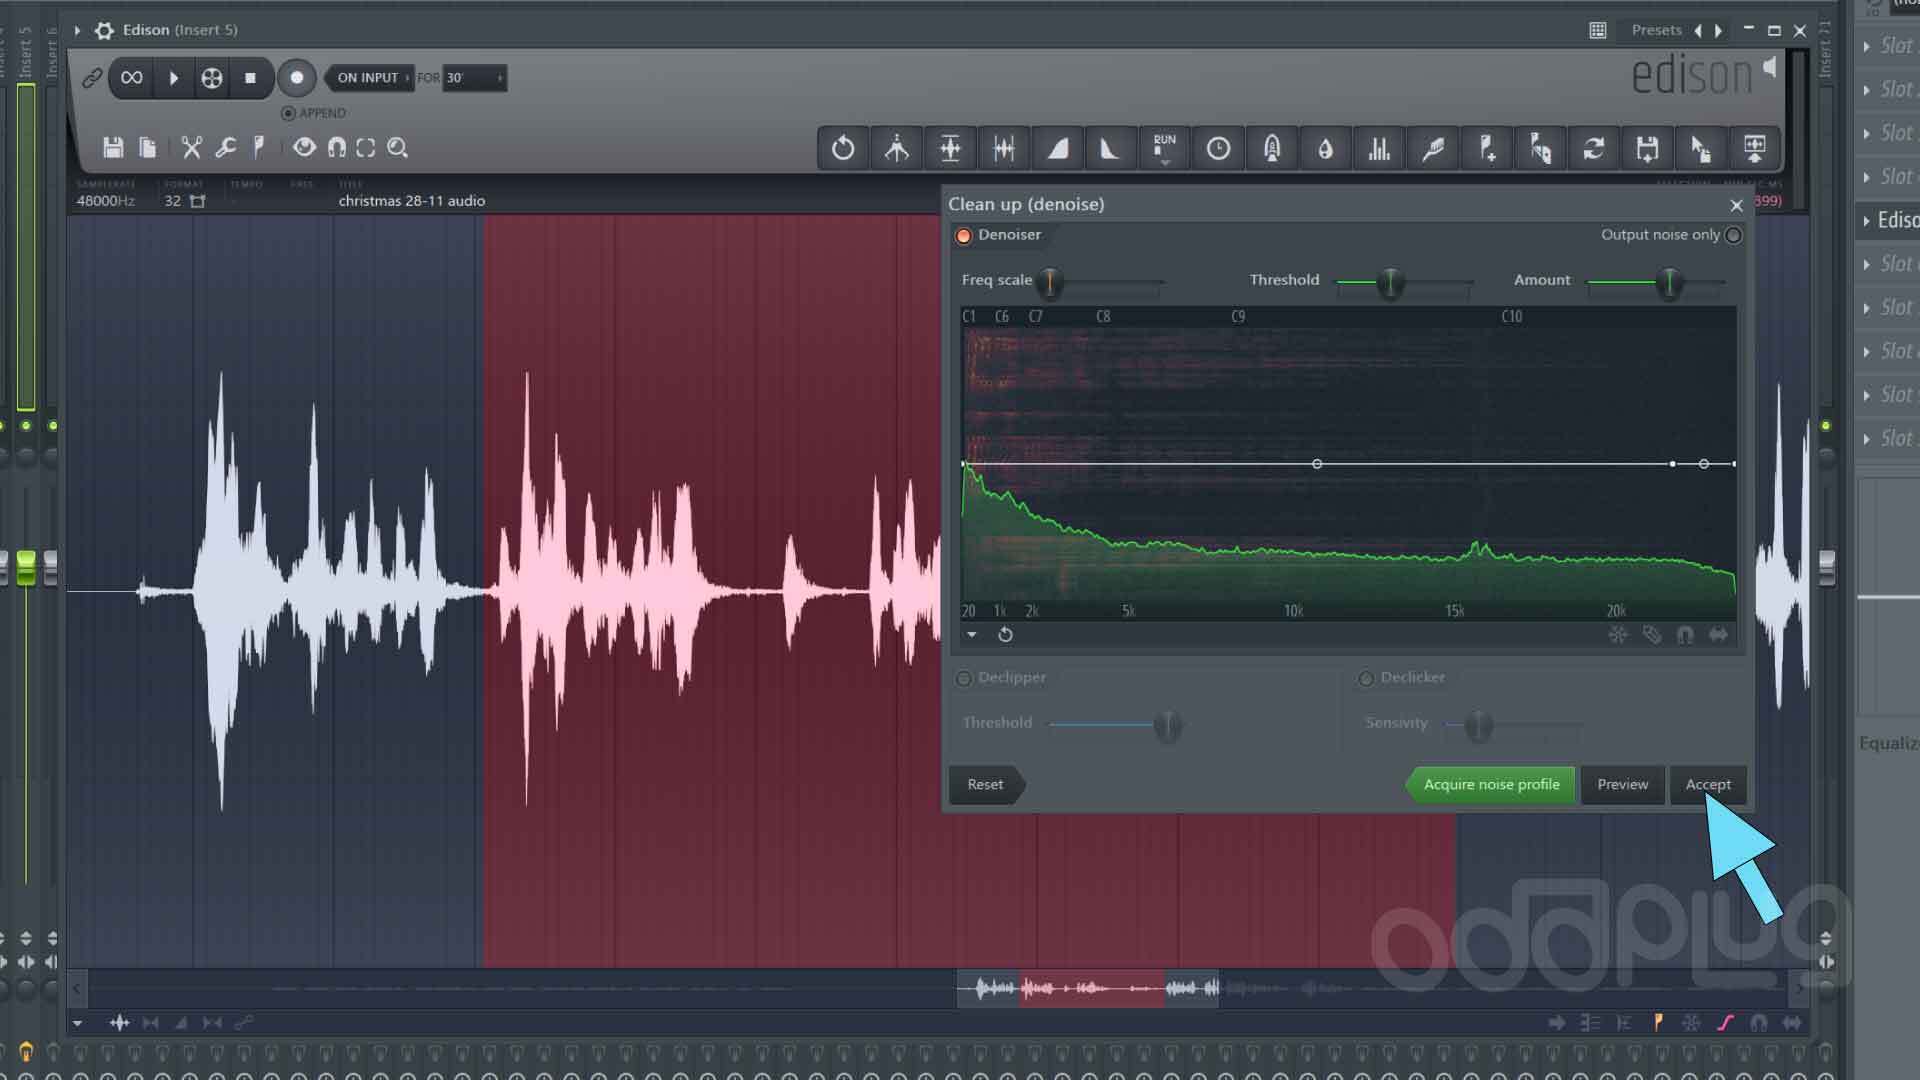Click Preview to audition the denoise
This screenshot has height=1080, width=1920.
(x=1622, y=784)
